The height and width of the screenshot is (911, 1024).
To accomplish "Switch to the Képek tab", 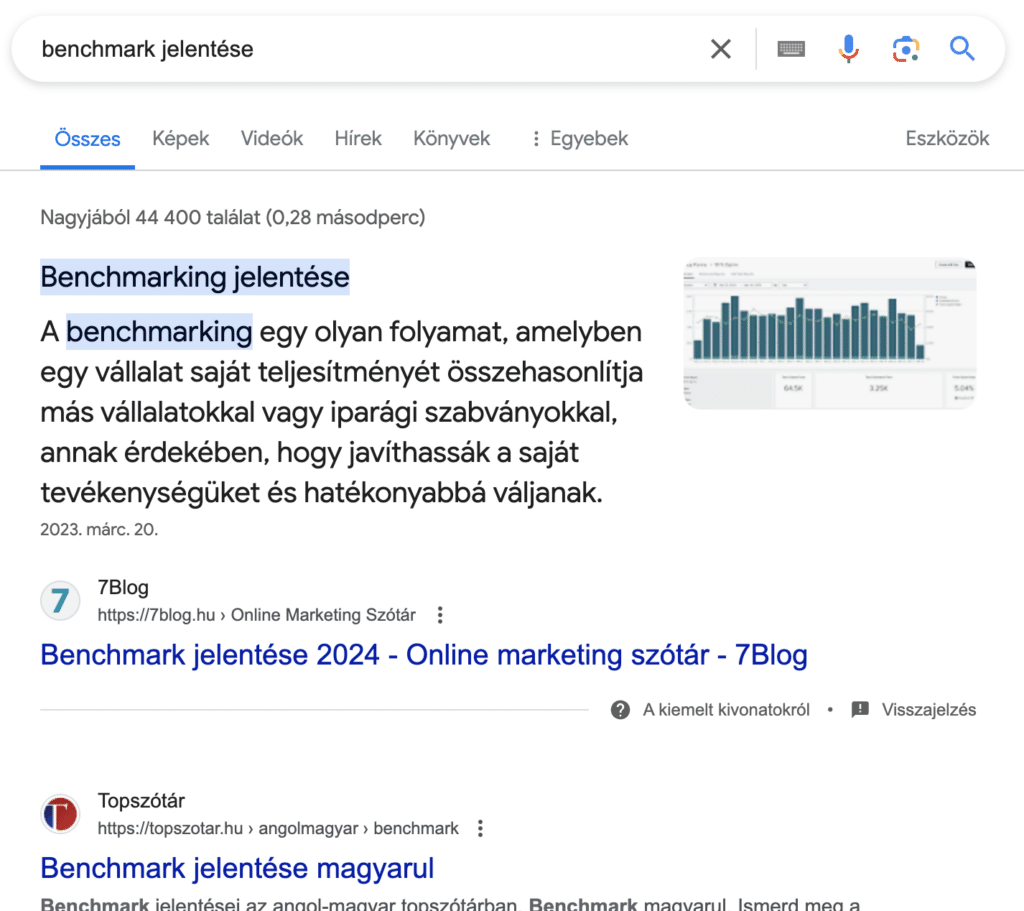I will (x=180, y=139).
